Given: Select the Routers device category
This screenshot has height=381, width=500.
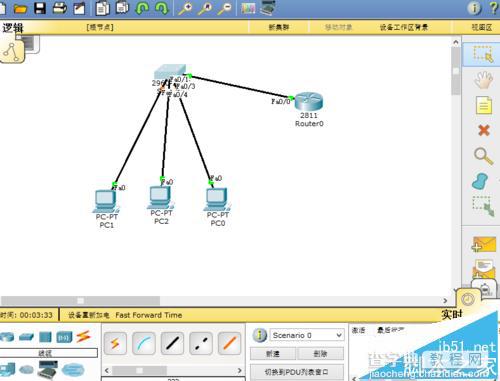Looking at the screenshot, I should tap(7, 337).
